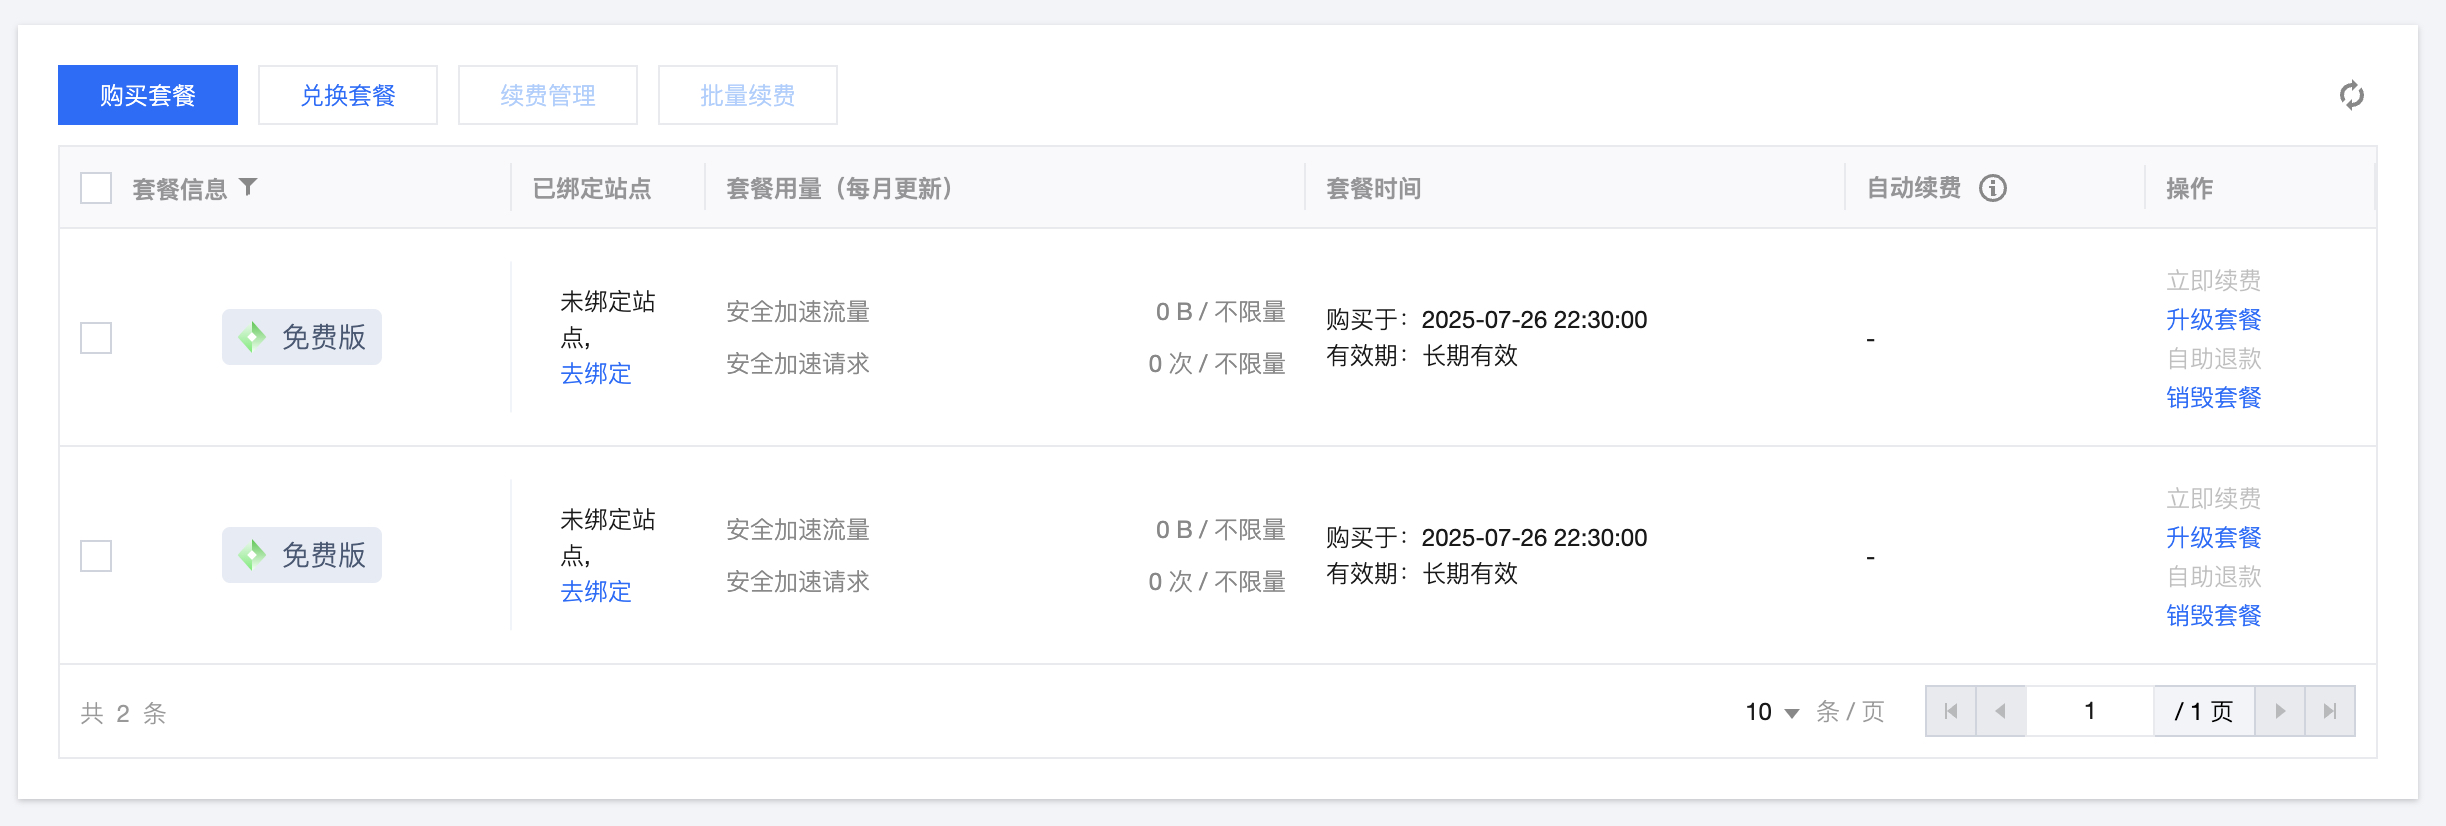Open the 10 条/页 page size dropdown
2446x826 pixels.
pos(1772,712)
